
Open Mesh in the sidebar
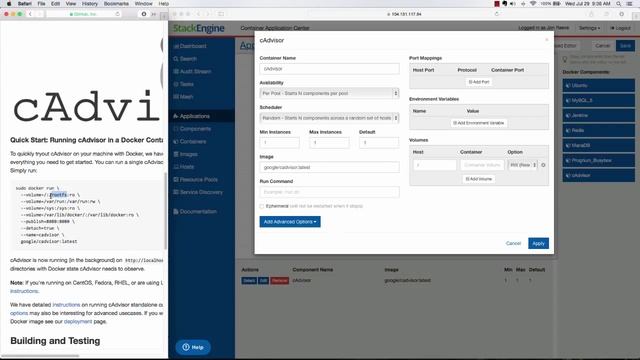pos(183,97)
